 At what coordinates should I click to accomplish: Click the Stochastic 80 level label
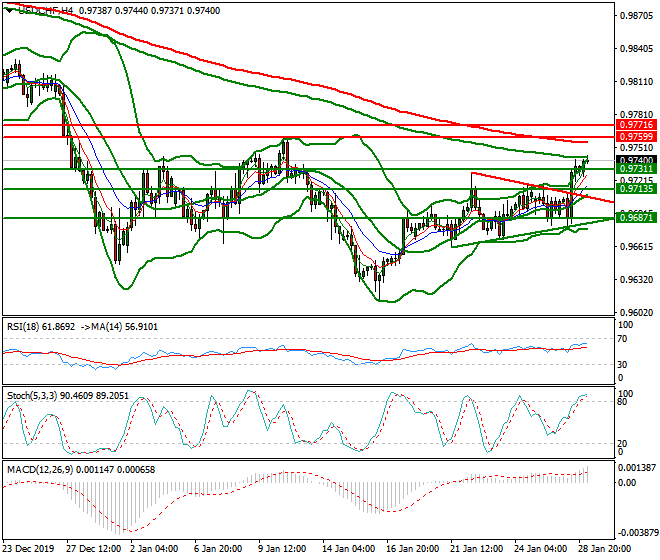click(x=623, y=402)
